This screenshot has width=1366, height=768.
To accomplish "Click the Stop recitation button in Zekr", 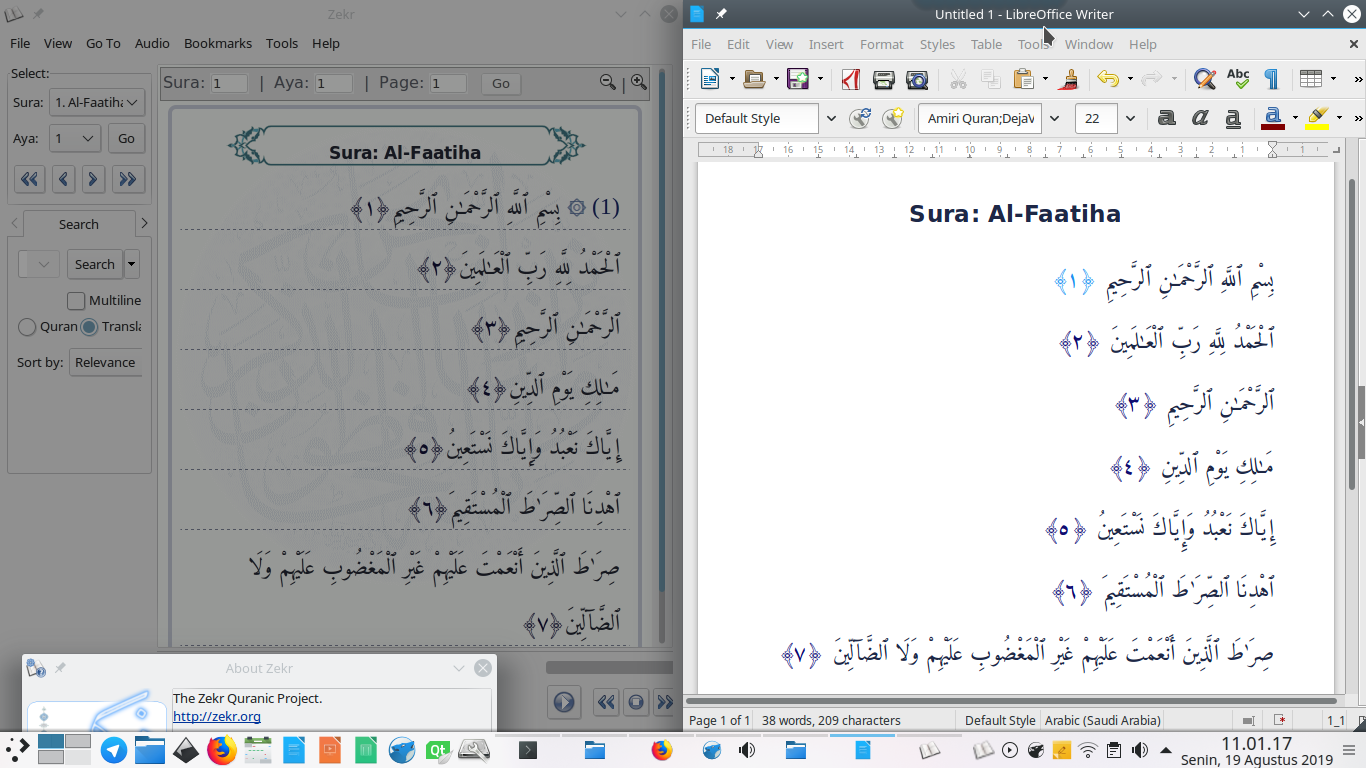I will tap(636, 702).
